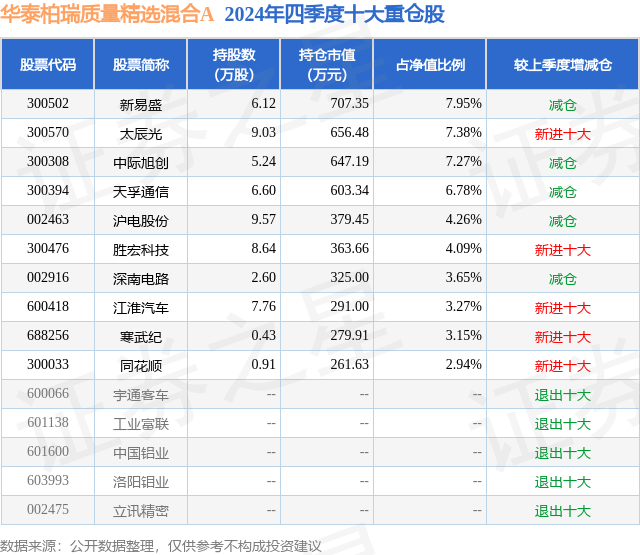Viewport: 640px width, 555px height.
Task: Select the stock name 天孚通信
Action: [x=141, y=192]
